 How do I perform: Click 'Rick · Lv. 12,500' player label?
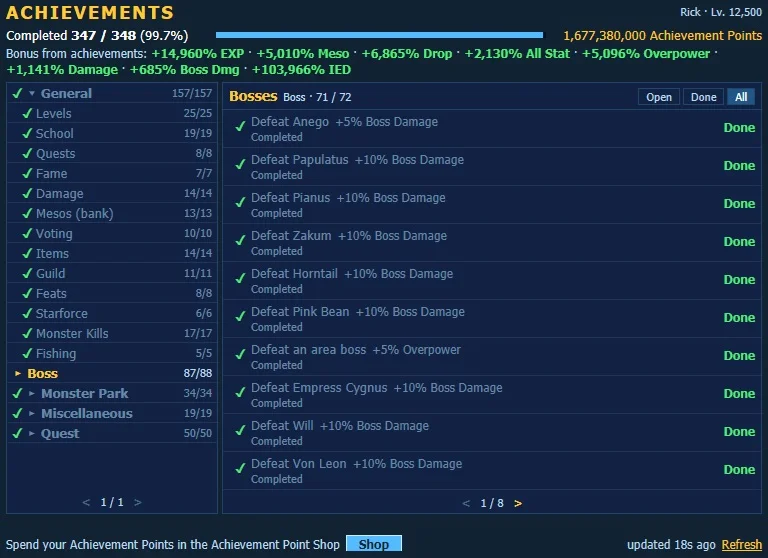(721, 12)
